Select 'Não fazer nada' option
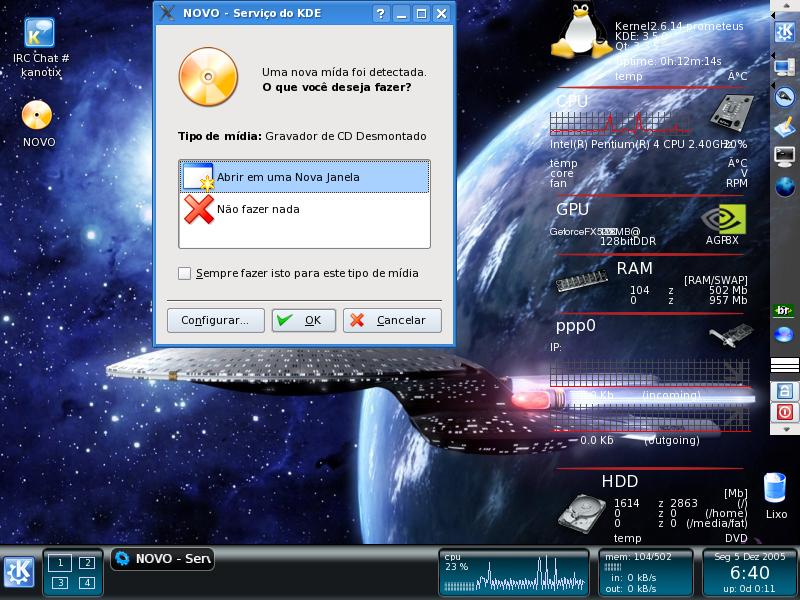This screenshot has width=800, height=600. [x=304, y=209]
